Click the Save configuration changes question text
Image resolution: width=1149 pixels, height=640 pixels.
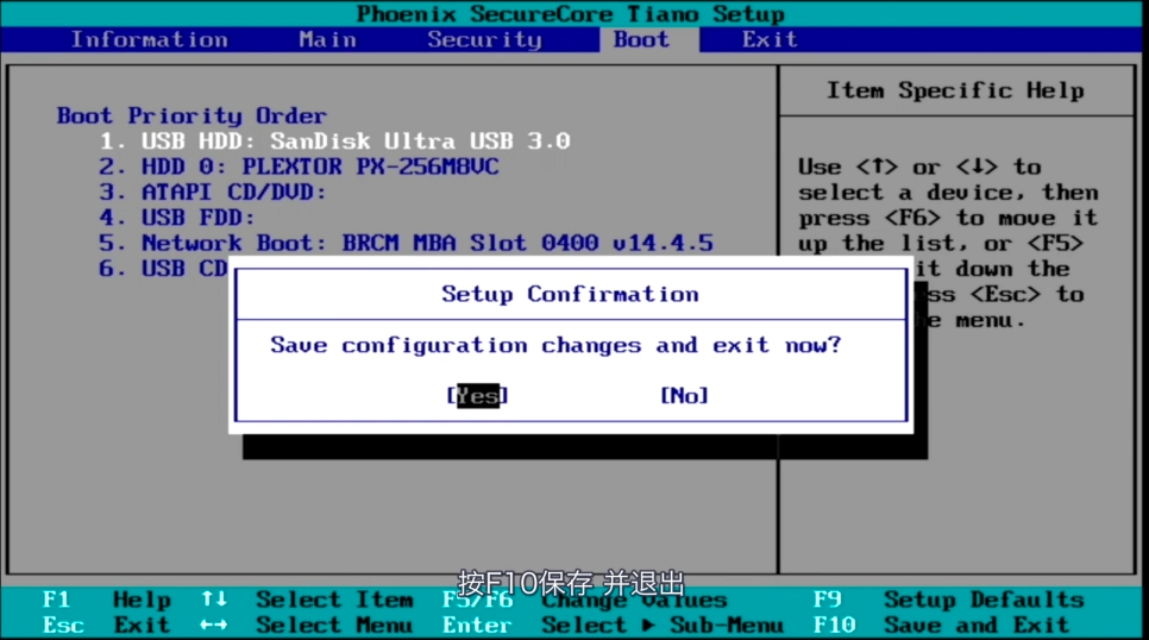point(556,345)
